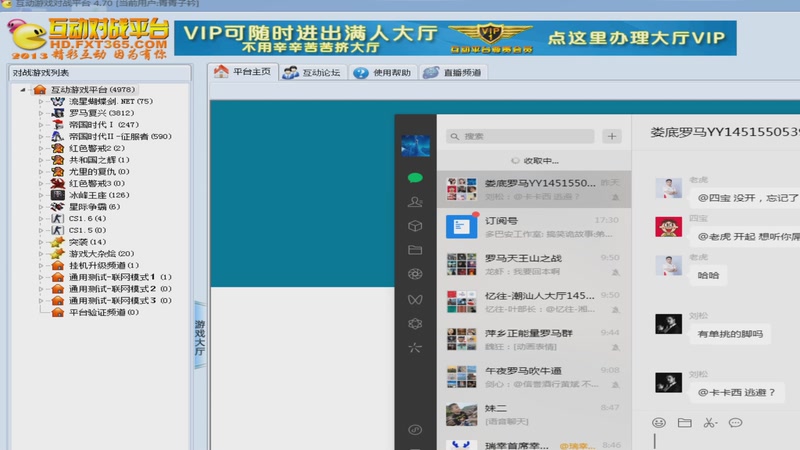
Task: Click the 游戏大厅 vertical side tab
Action: click(200, 336)
